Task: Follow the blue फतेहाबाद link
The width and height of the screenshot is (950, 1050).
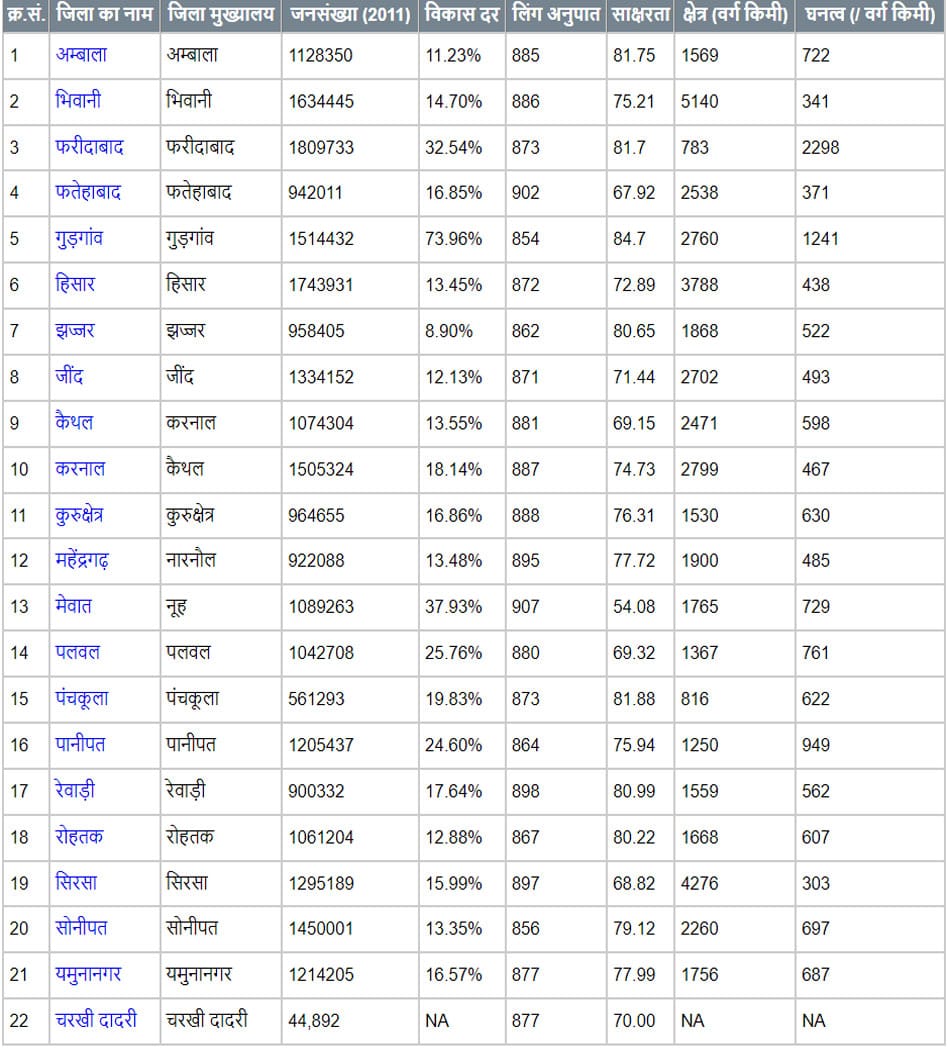Action: pyautogui.click(x=89, y=192)
